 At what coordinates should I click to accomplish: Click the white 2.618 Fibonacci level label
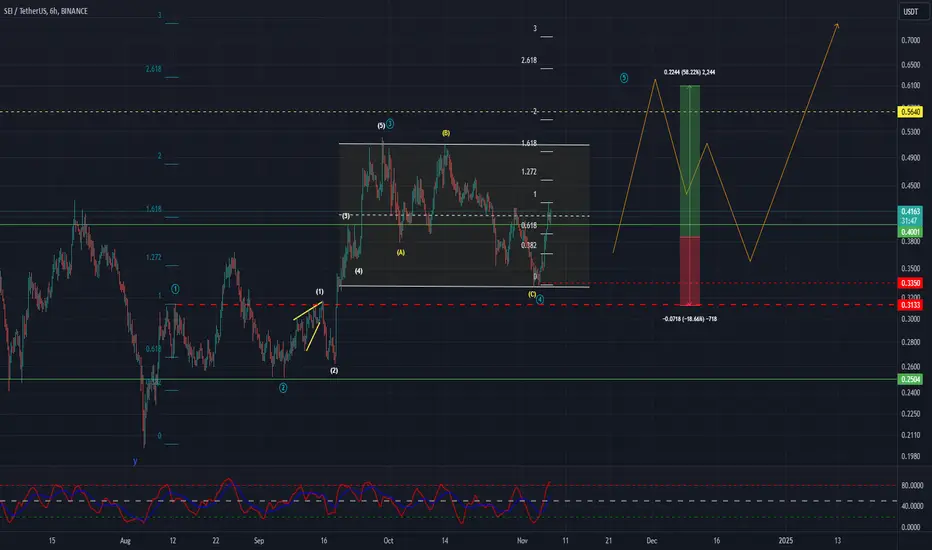click(529, 61)
